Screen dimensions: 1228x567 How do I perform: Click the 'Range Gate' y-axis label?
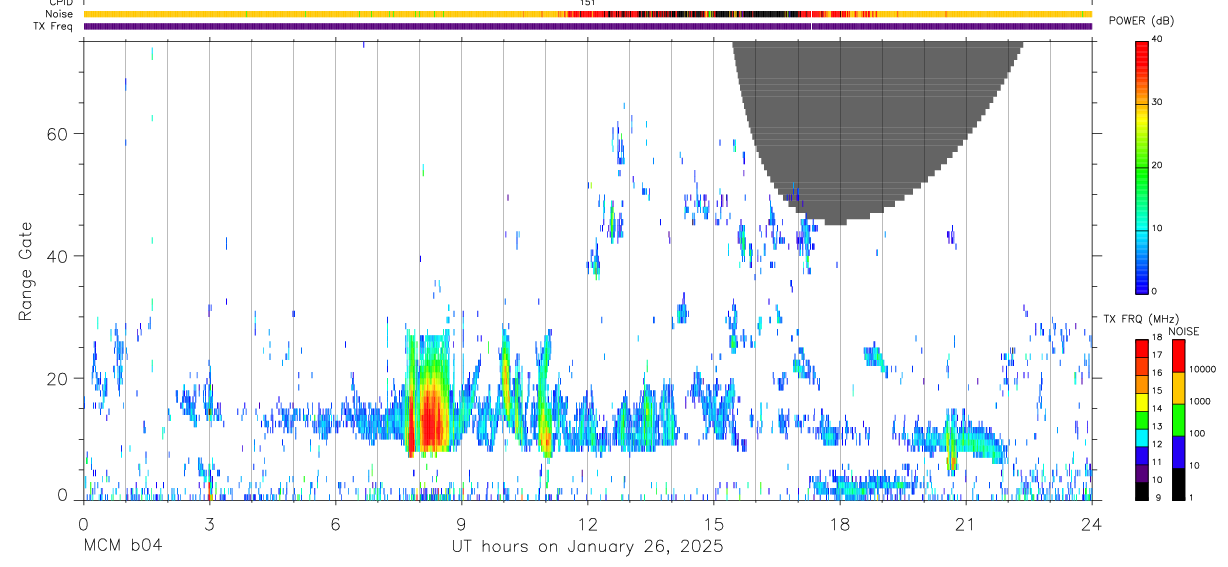pyautogui.click(x=26, y=271)
